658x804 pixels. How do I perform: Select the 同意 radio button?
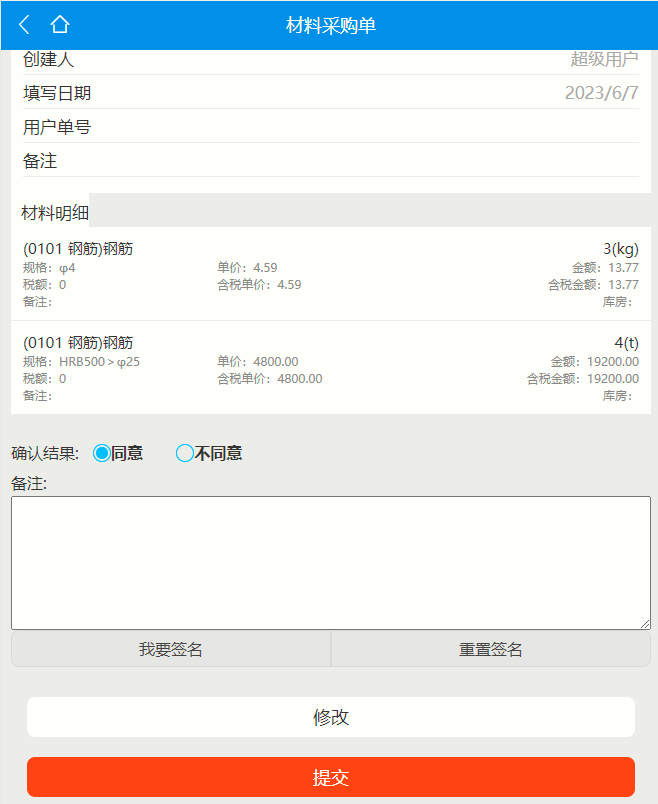(101, 453)
